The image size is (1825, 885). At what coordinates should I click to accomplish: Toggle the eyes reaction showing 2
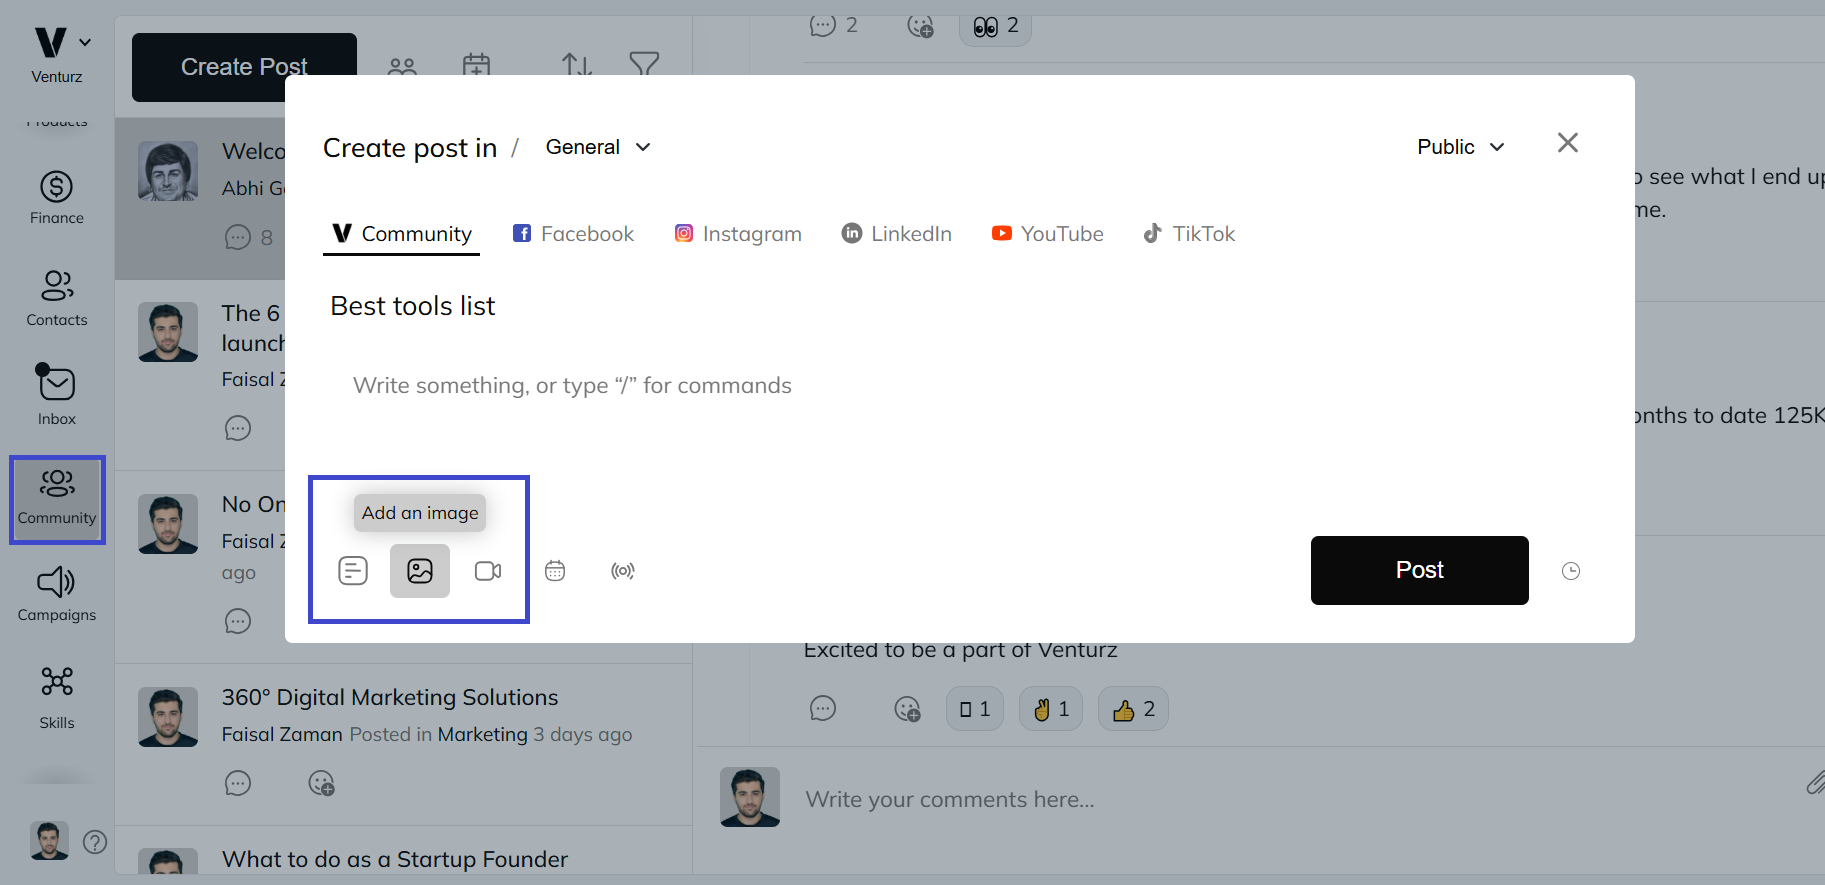(x=995, y=26)
